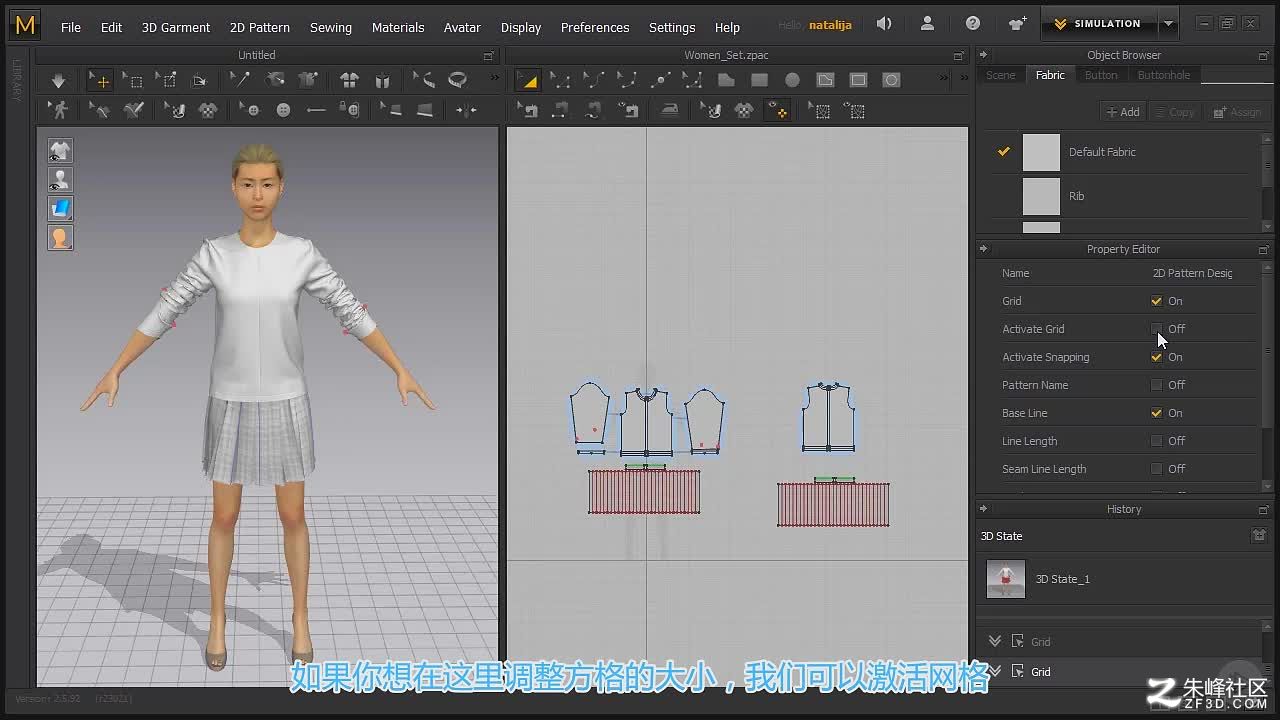Screen dimensions: 1280x720
Task: Enable the Line Length checkbox
Action: pyautogui.click(x=1157, y=441)
